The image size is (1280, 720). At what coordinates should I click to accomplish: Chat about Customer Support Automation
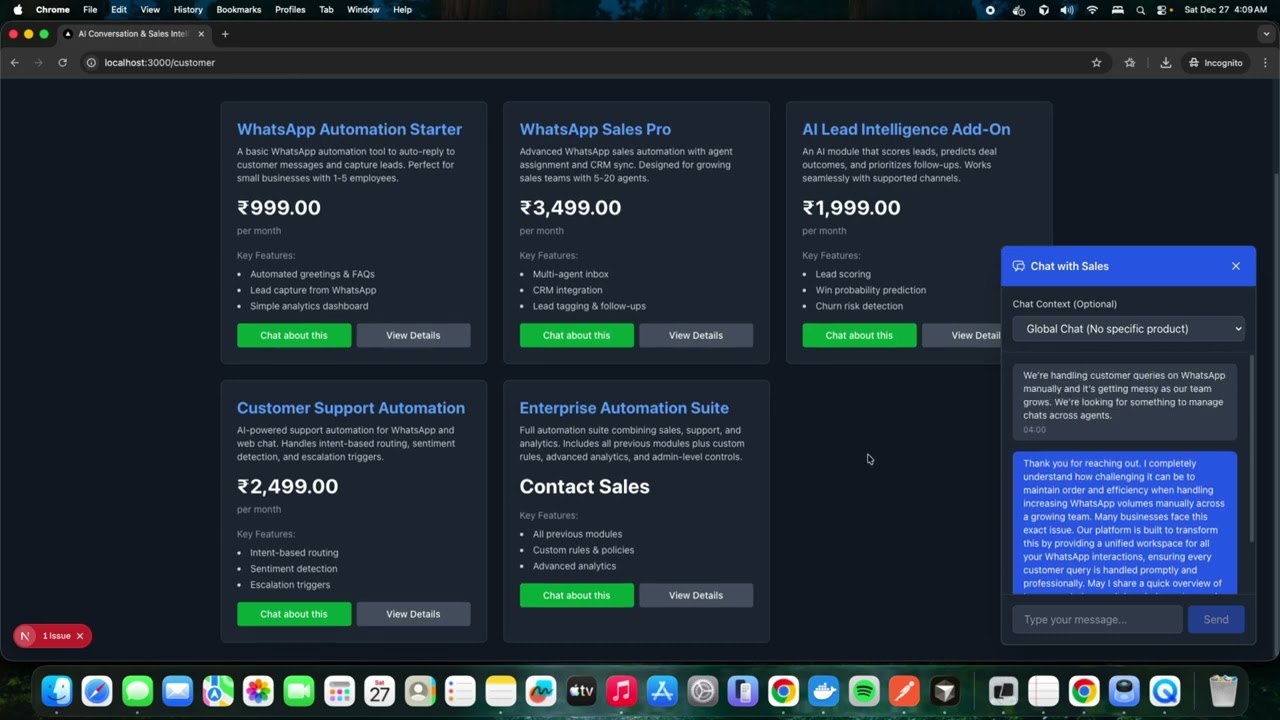tap(294, 614)
